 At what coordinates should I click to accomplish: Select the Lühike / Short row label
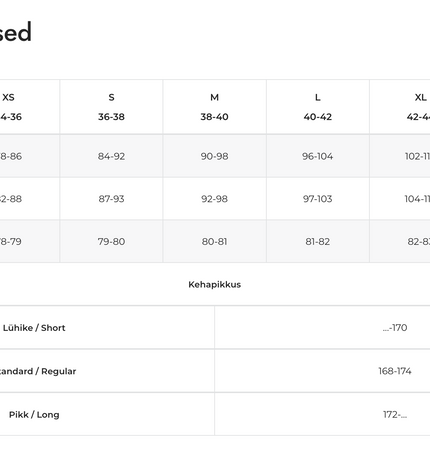pyautogui.click(x=34, y=328)
